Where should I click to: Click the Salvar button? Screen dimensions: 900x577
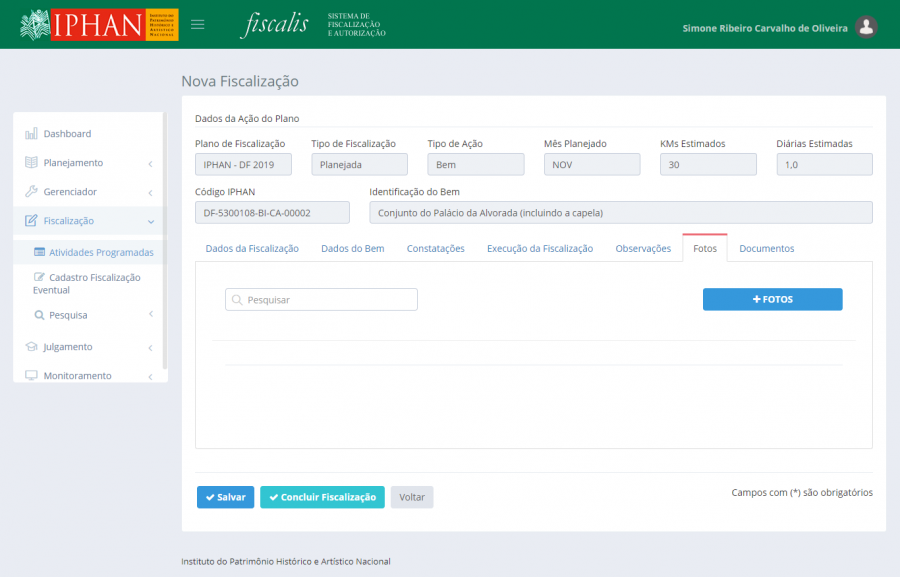[x=225, y=497]
